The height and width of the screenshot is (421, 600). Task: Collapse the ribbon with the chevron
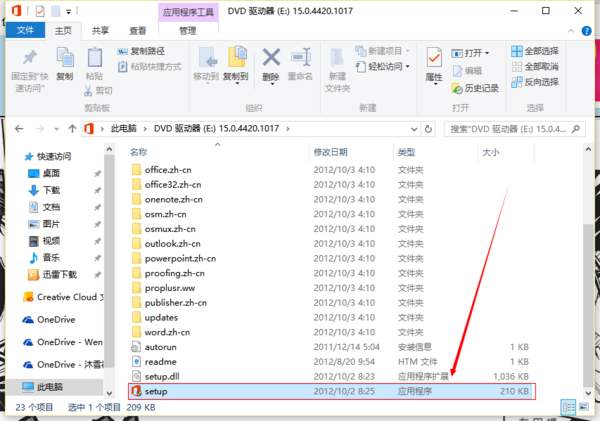[x=571, y=31]
